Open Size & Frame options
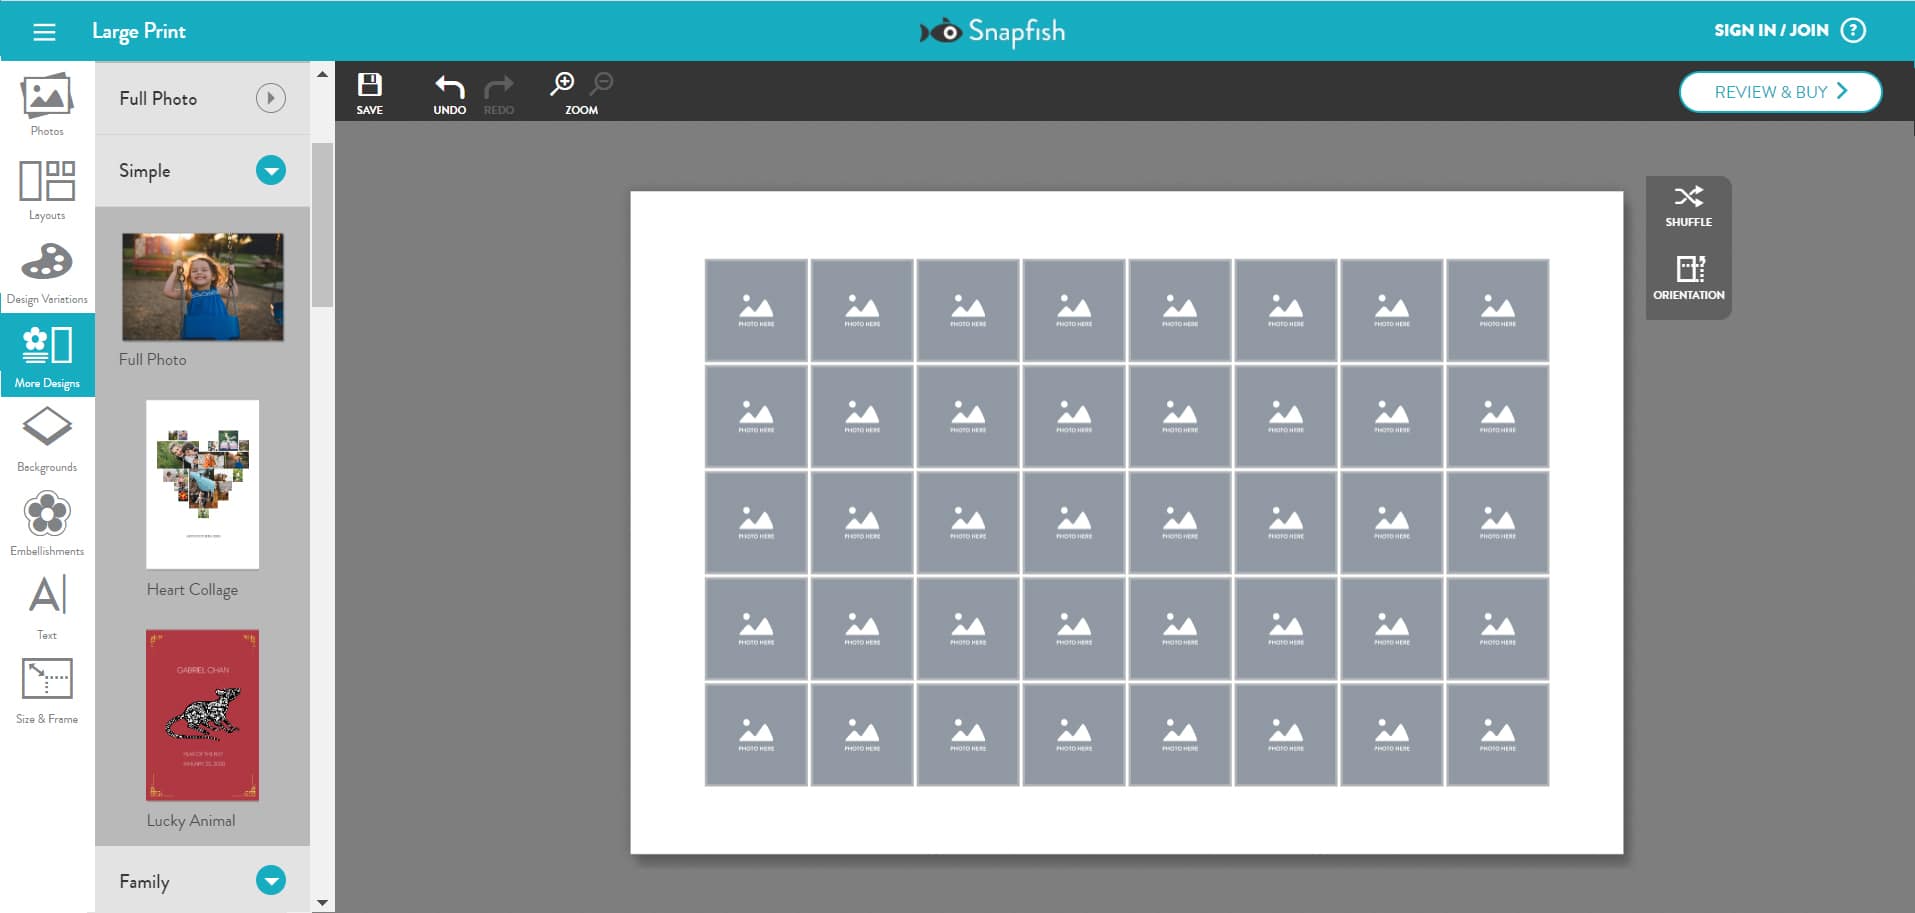 46,686
